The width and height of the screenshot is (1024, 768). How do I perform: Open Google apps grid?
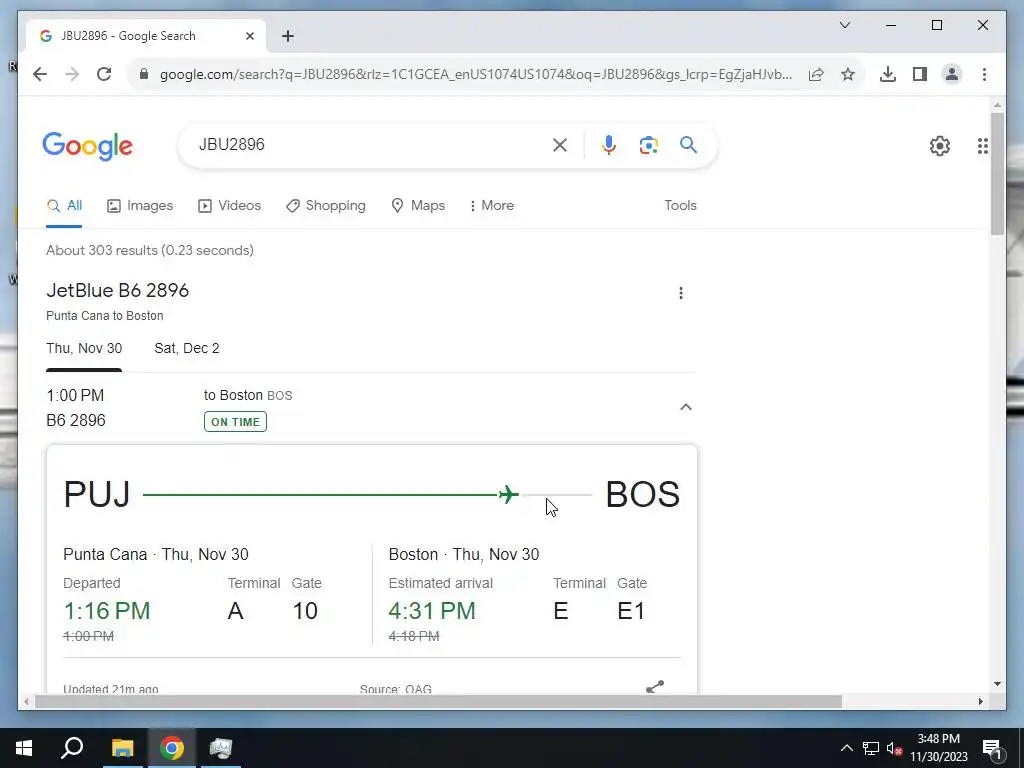point(983,146)
